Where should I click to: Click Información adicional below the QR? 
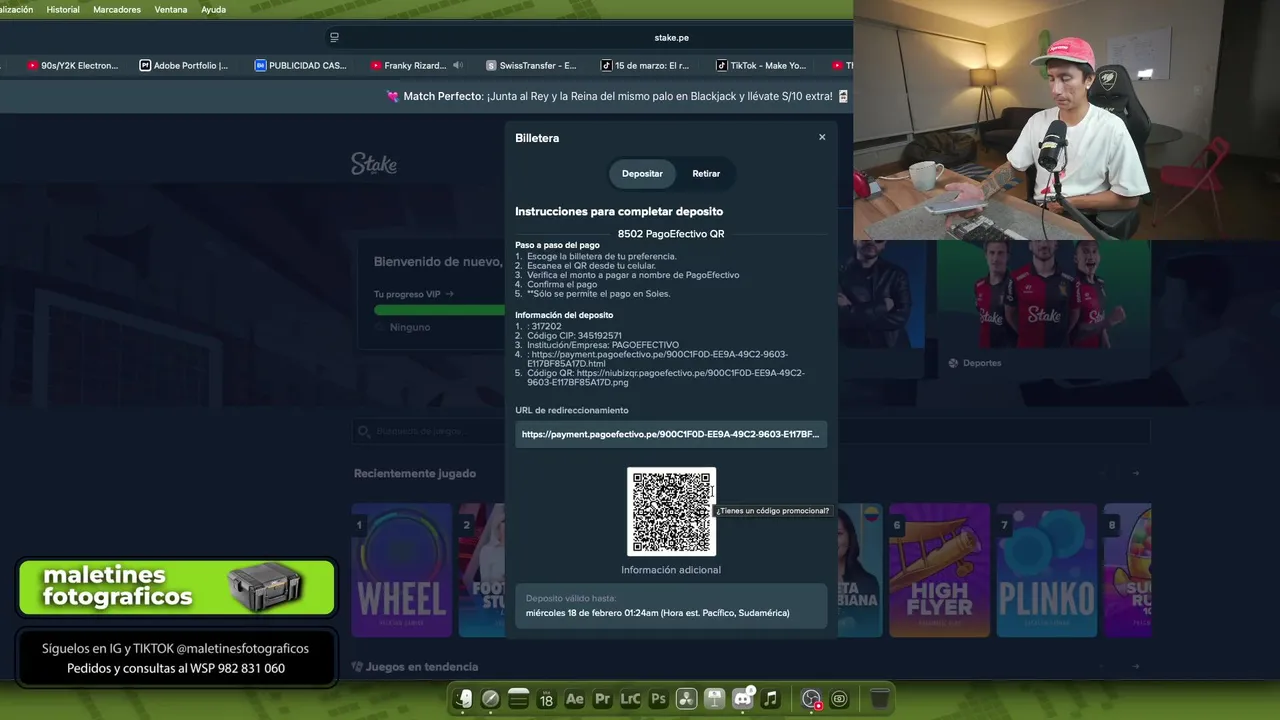pyautogui.click(x=671, y=570)
